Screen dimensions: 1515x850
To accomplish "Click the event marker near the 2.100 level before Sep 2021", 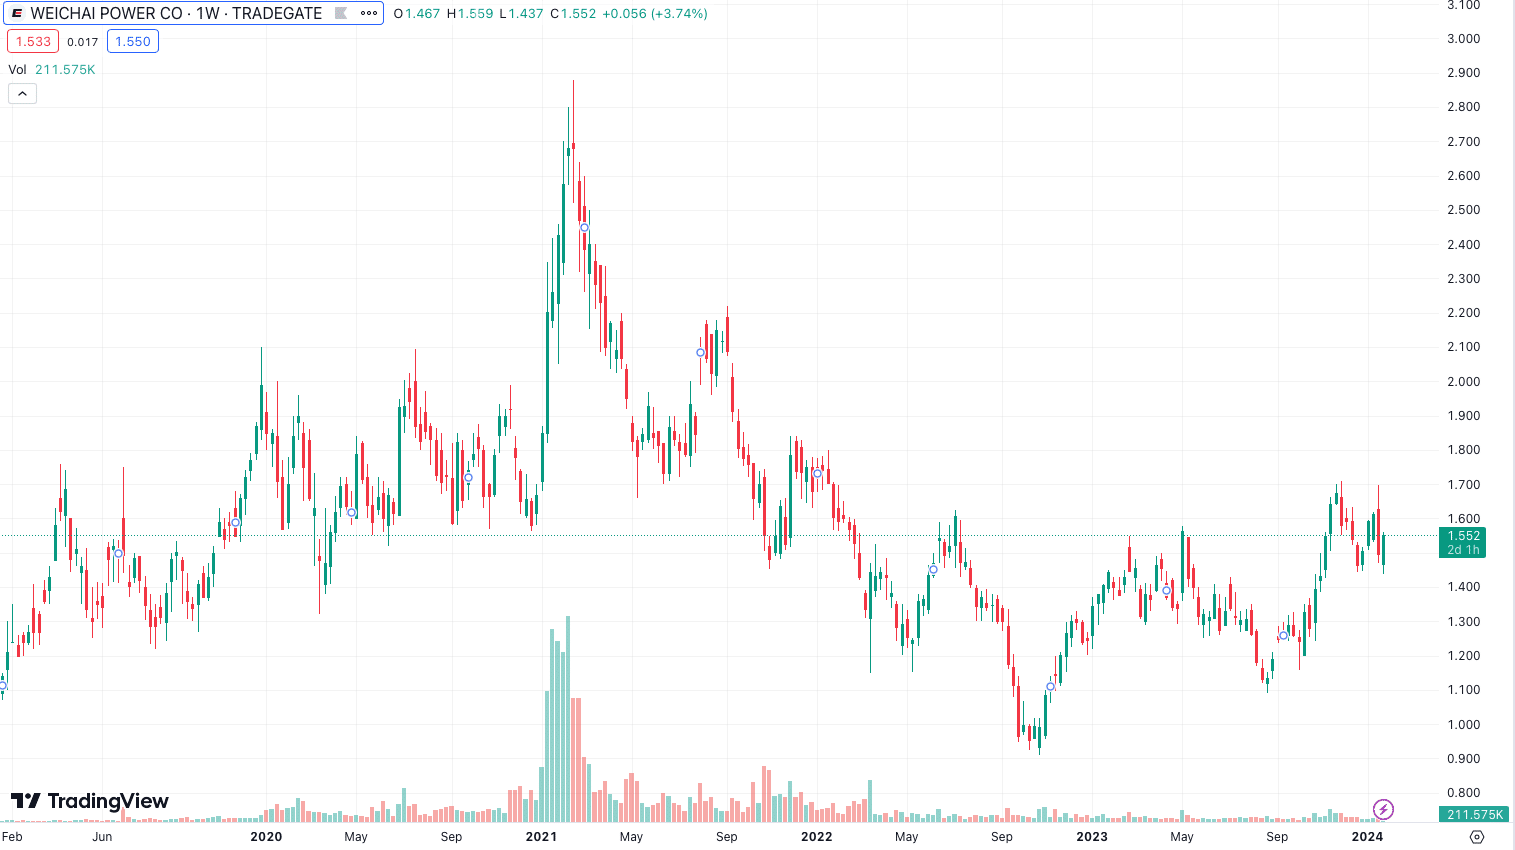I will coord(701,352).
